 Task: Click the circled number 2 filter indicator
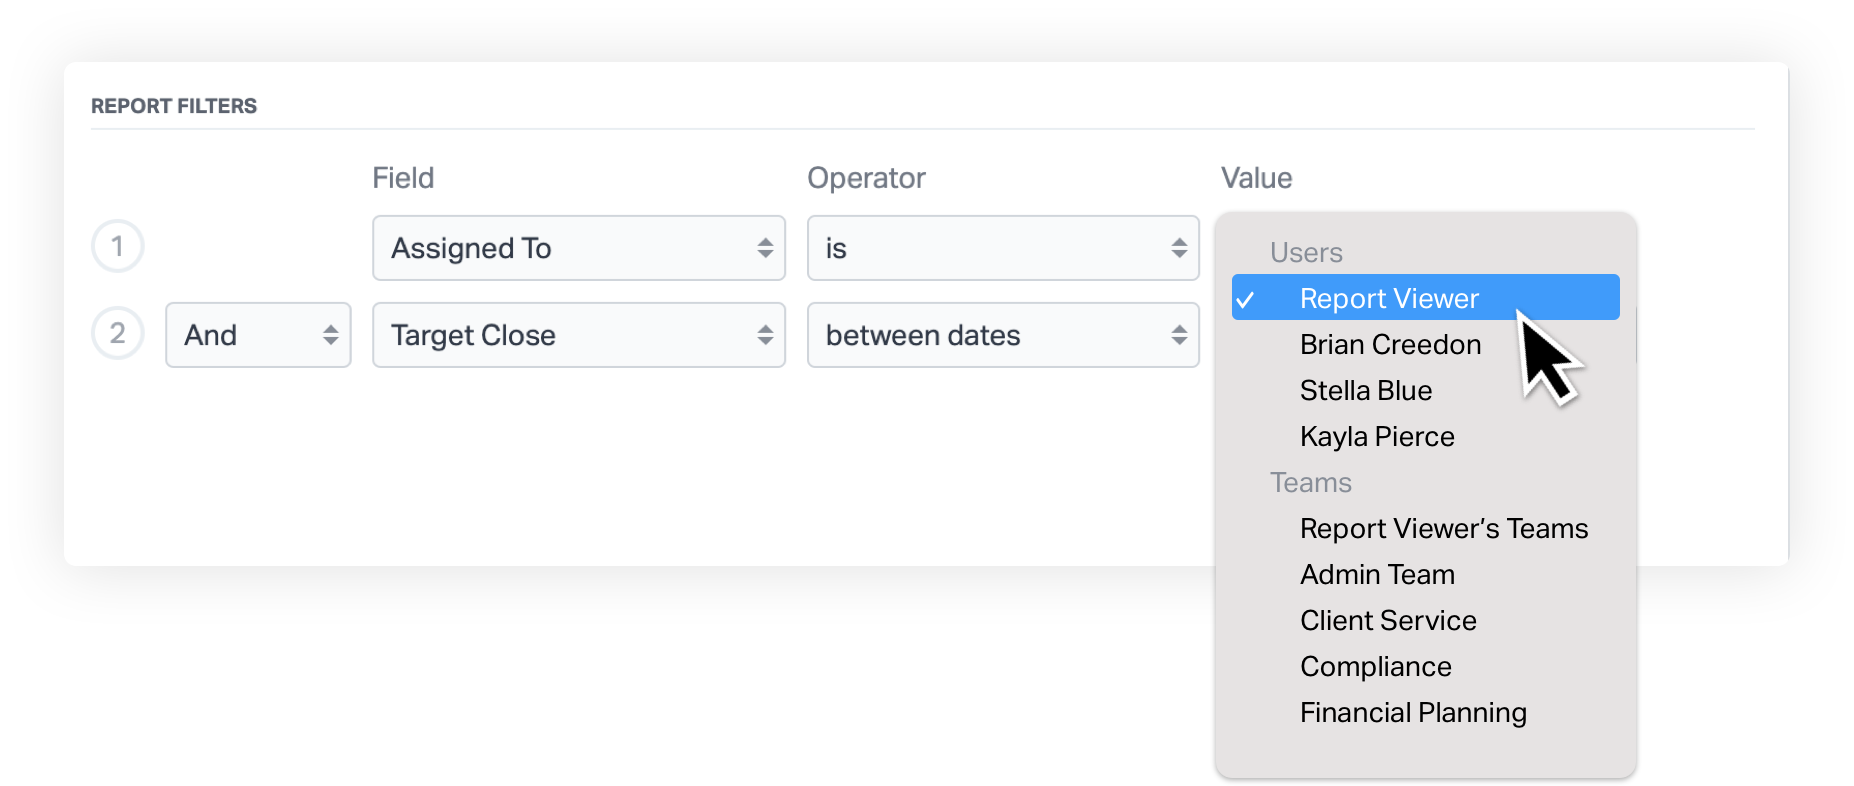(117, 333)
